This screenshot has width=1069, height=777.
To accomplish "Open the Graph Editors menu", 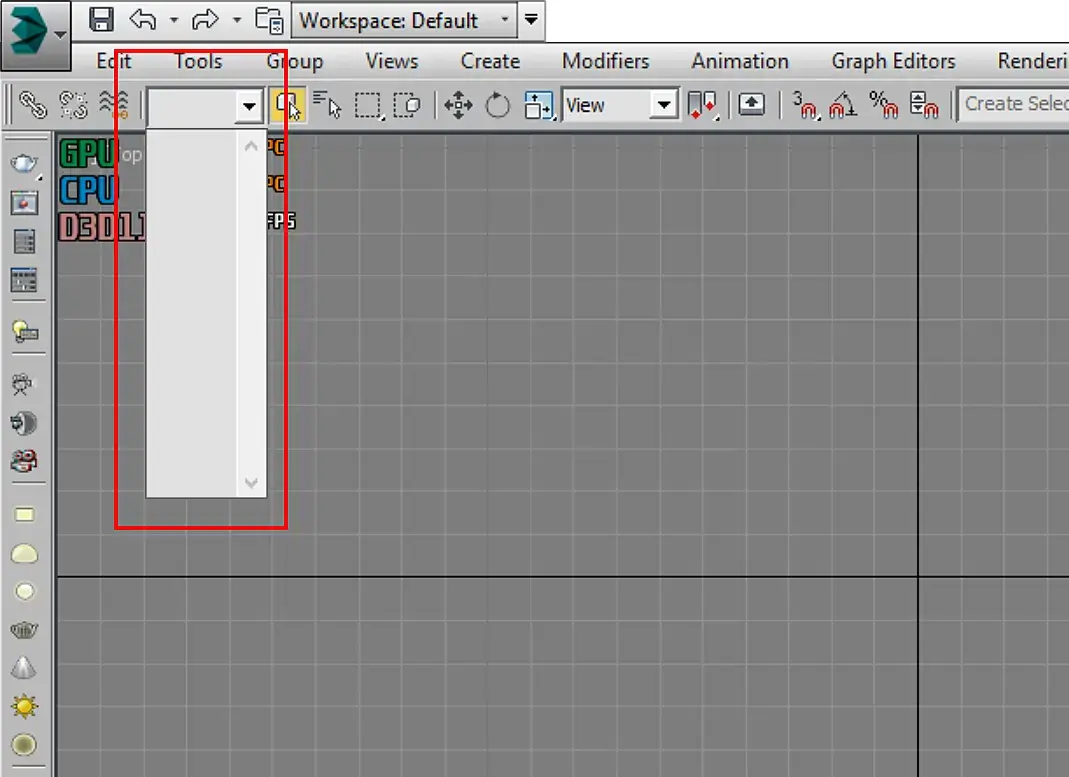I will coord(893,61).
